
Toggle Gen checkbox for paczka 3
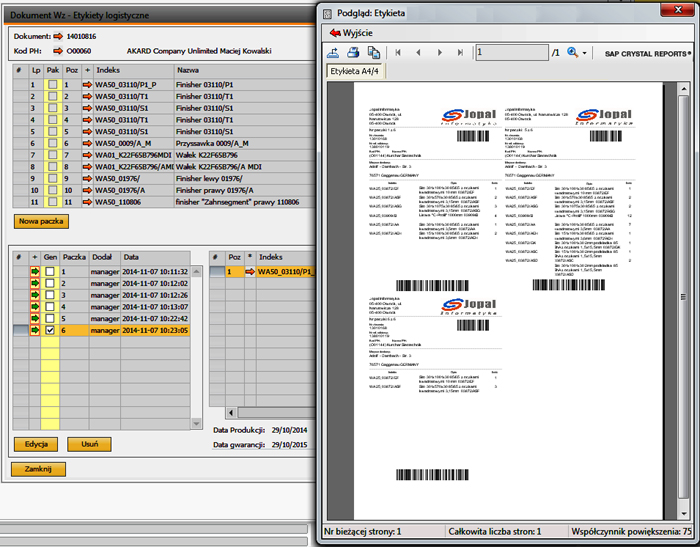(x=50, y=295)
